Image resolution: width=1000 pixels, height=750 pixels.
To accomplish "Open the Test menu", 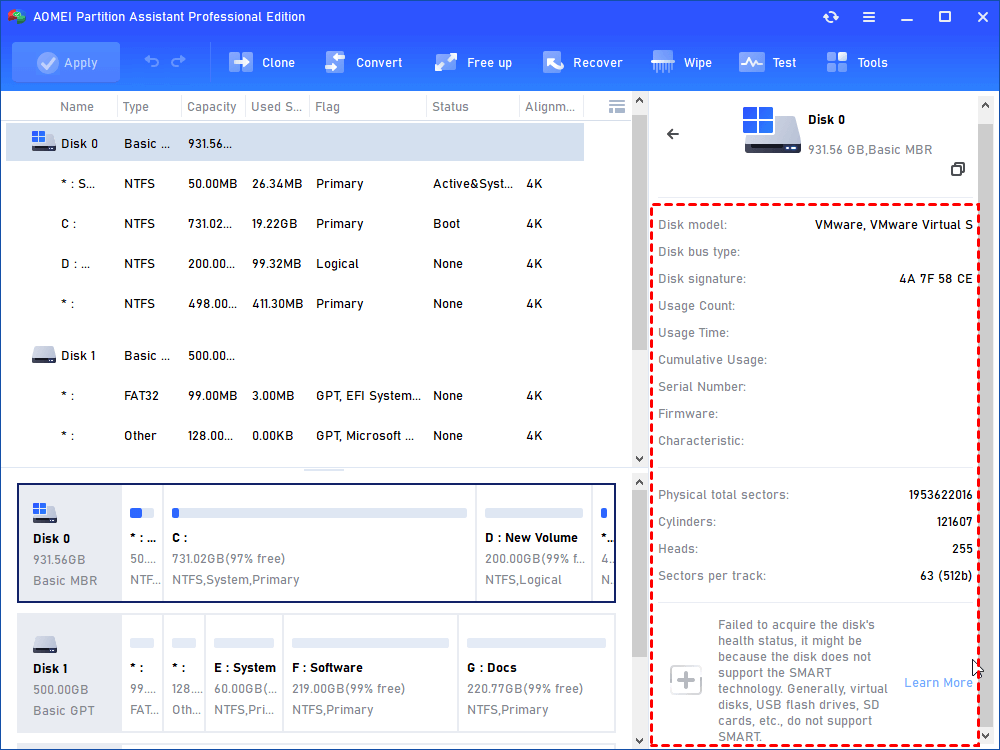I will click(x=767, y=62).
